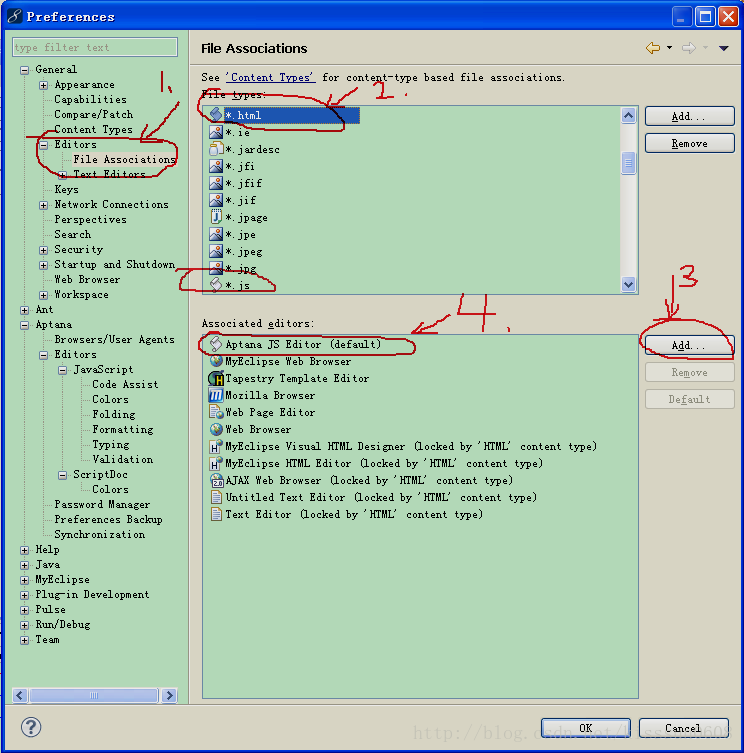Image resolution: width=744 pixels, height=753 pixels.
Task: Click the MyEclipse Web Browser globe icon
Action: pos(216,361)
